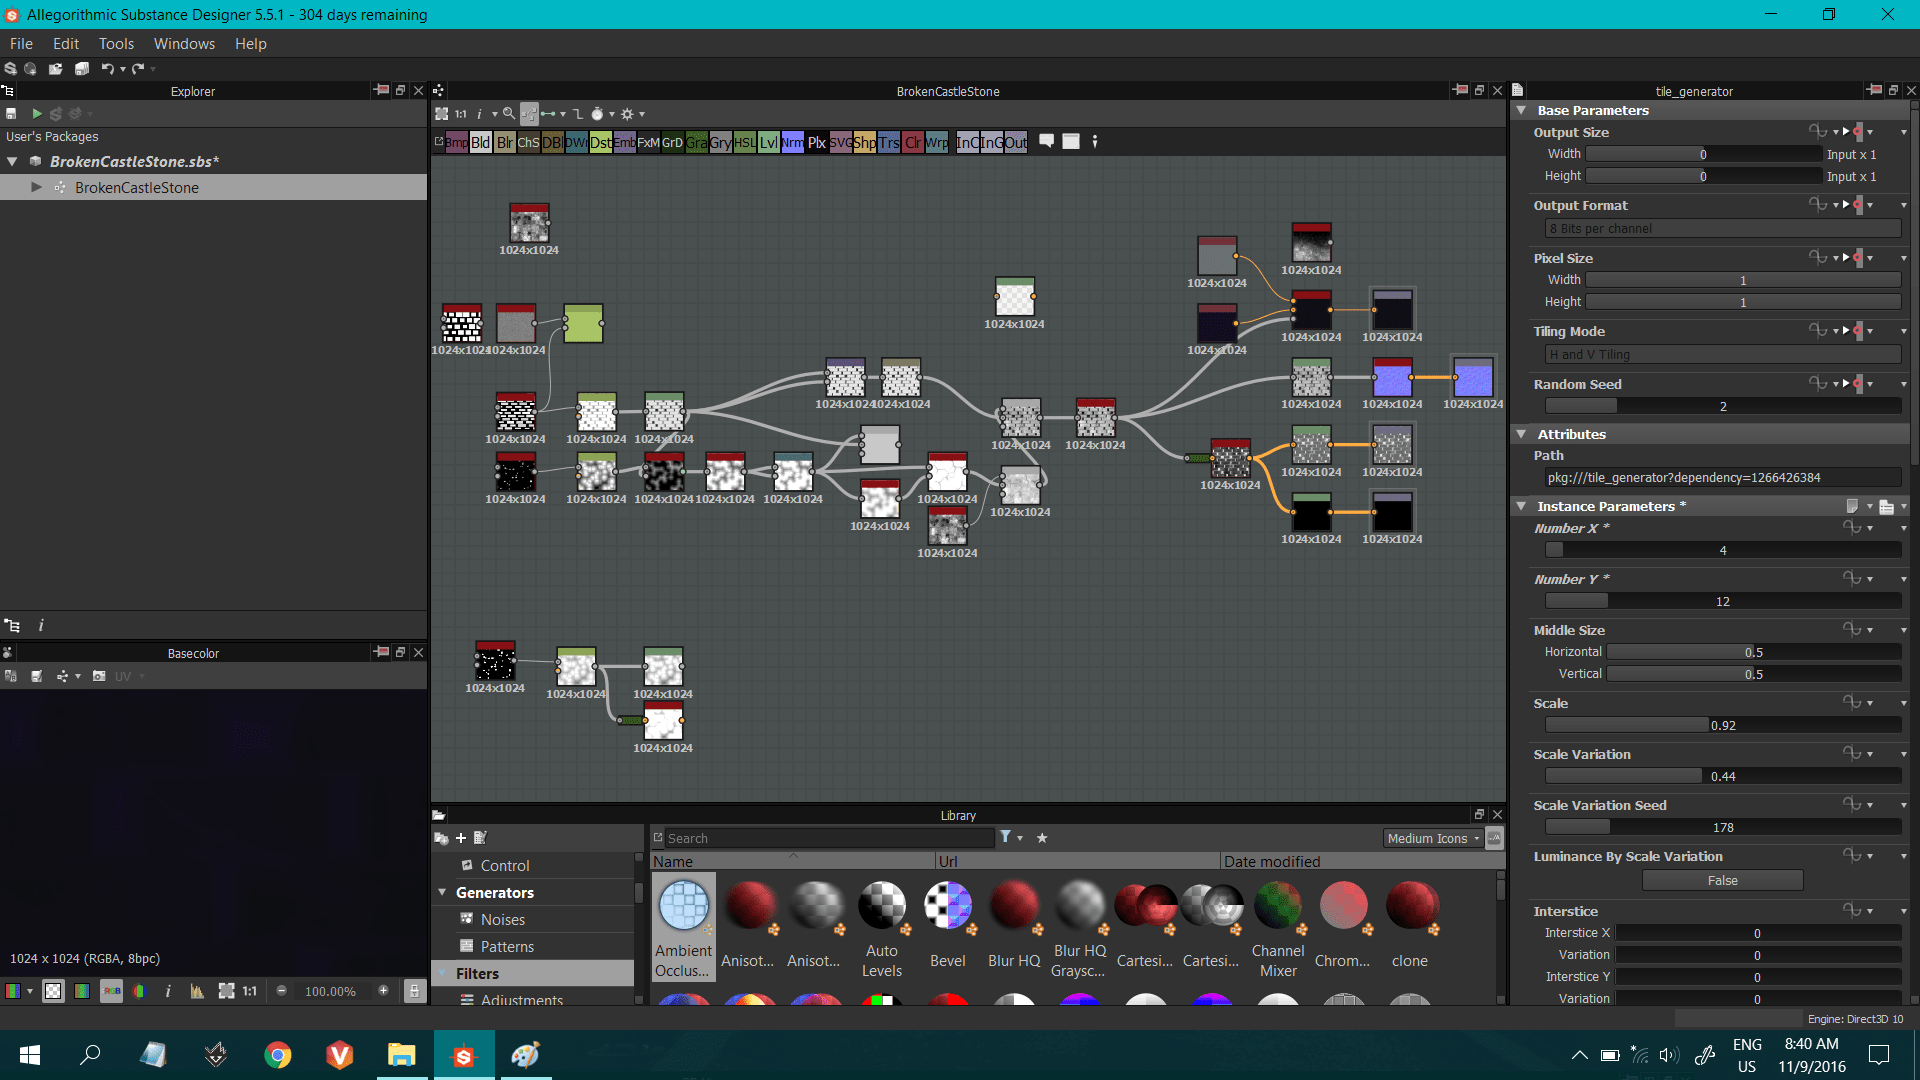This screenshot has height=1080, width=1920.
Task: Click the Library search field
Action: pyautogui.click(x=829, y=838)
